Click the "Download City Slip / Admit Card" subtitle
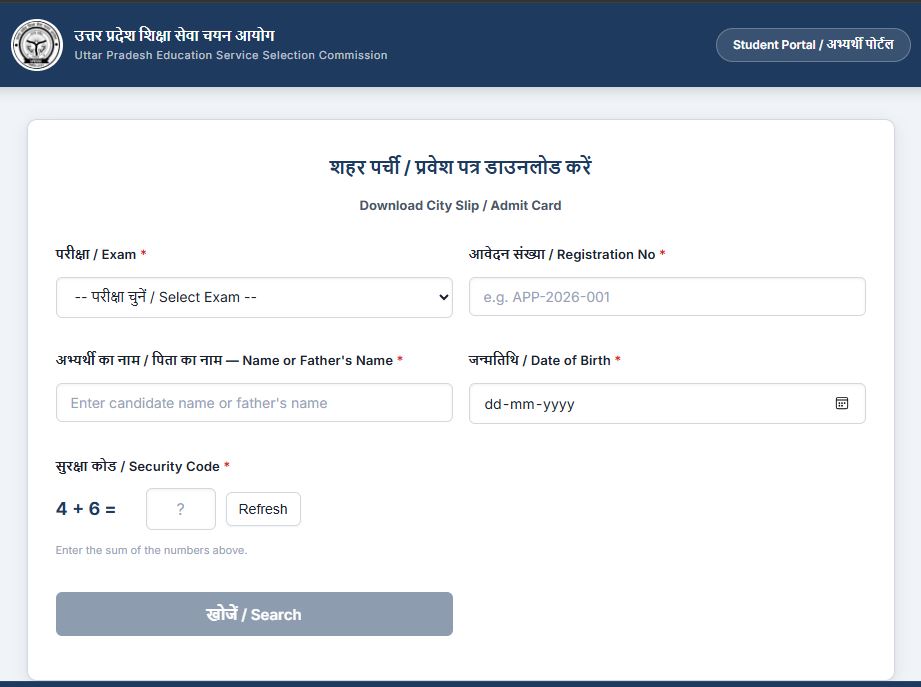The width and height of the screenshot is (921, 687). [460, 205]
